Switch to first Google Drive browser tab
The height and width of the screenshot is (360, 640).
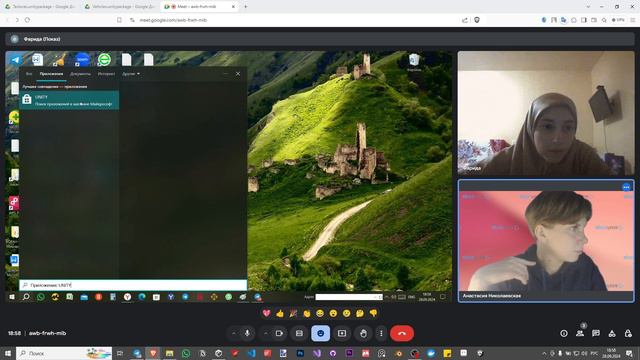[x=40, y=7]
